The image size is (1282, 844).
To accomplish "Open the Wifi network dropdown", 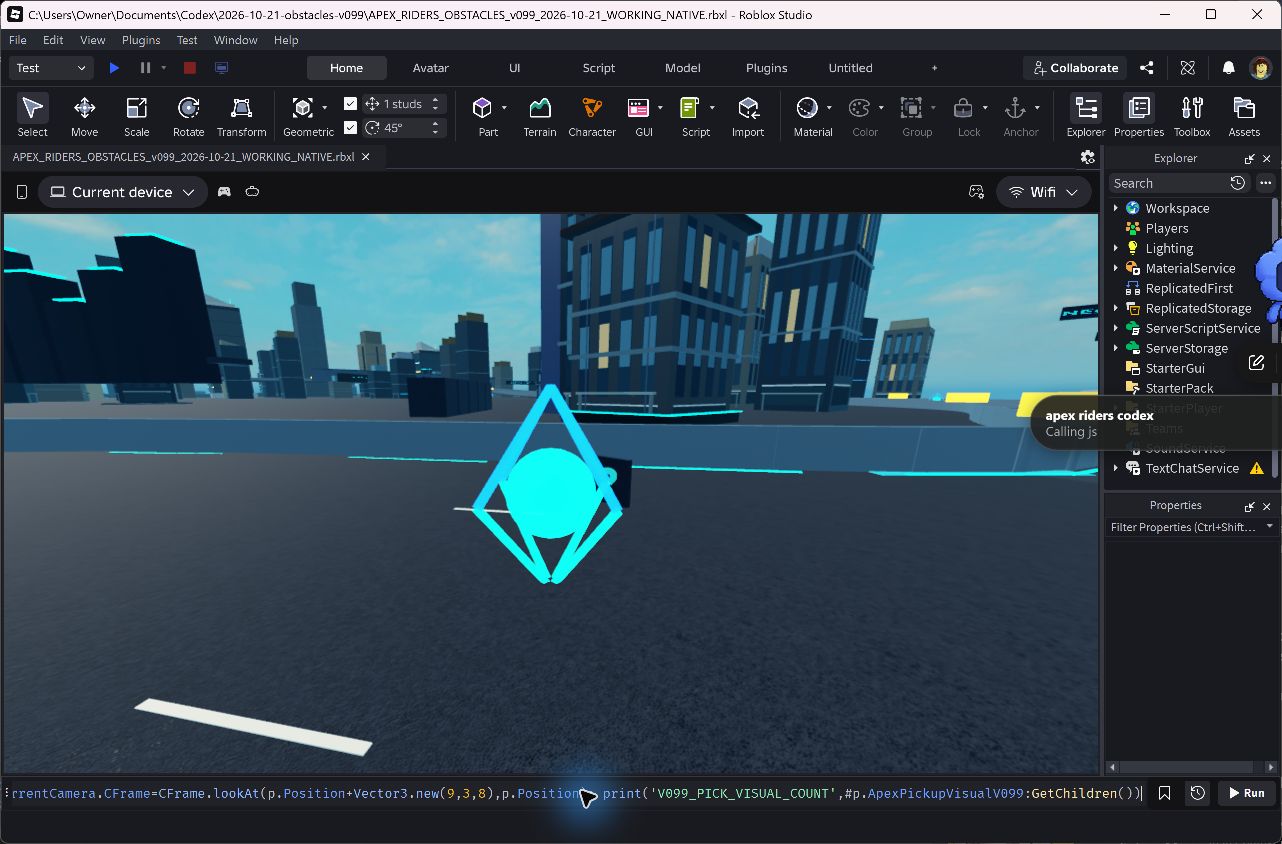I will click(x=1043, y=192).
